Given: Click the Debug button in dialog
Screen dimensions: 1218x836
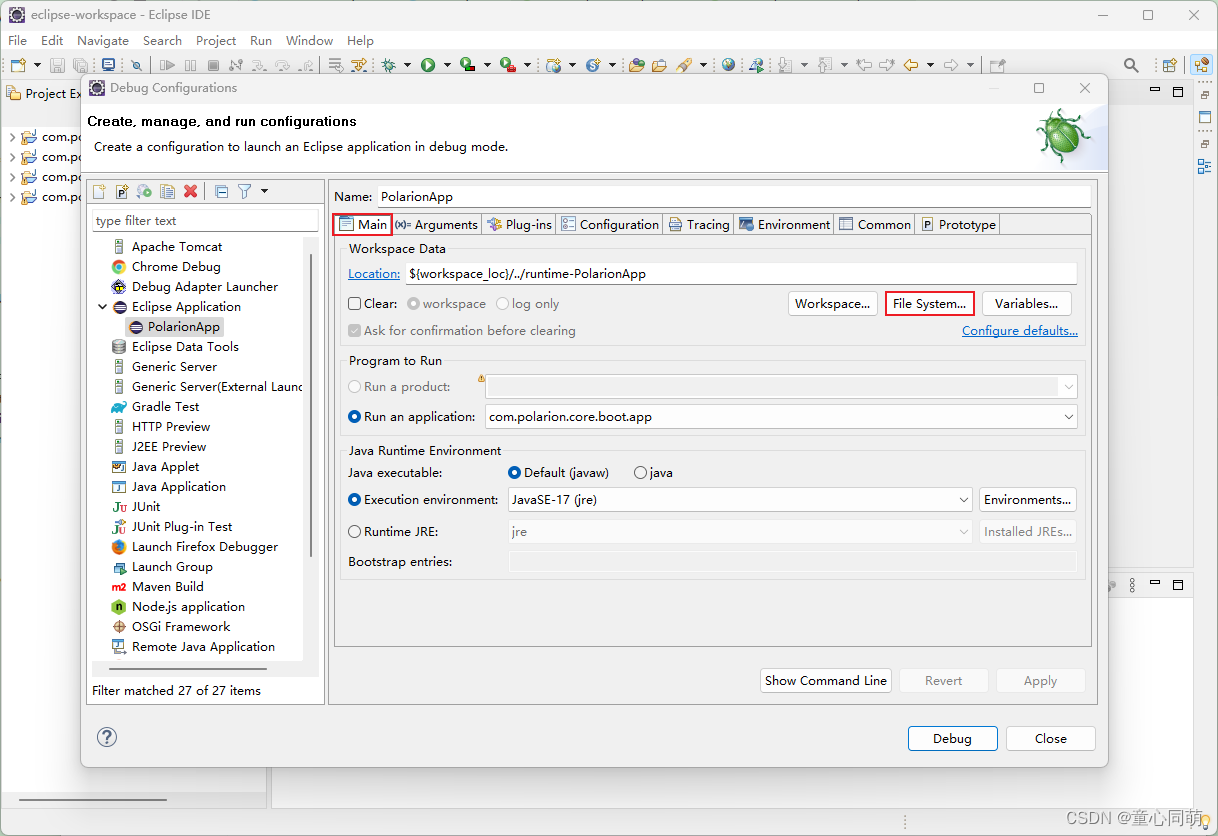Looking at the screenshot, I should click(952, 738).
